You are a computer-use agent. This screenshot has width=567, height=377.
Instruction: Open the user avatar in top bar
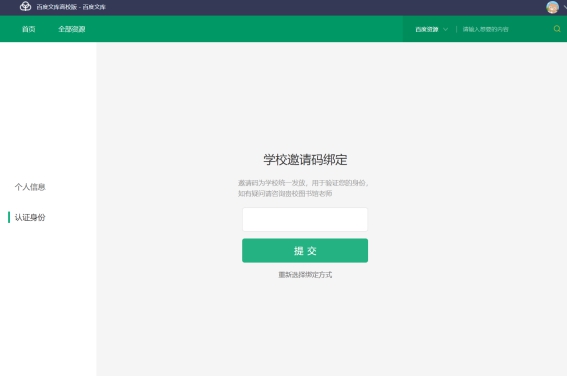point(552,7)
